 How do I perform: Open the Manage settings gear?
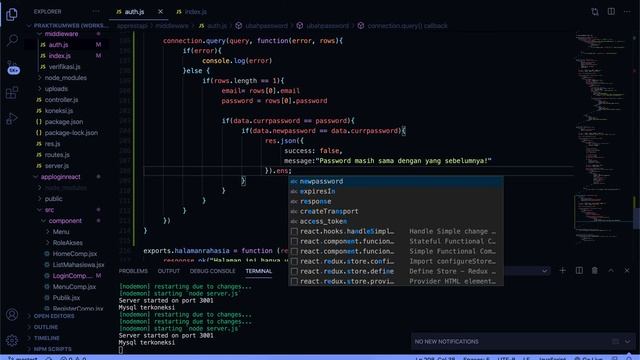coord(12,340)
